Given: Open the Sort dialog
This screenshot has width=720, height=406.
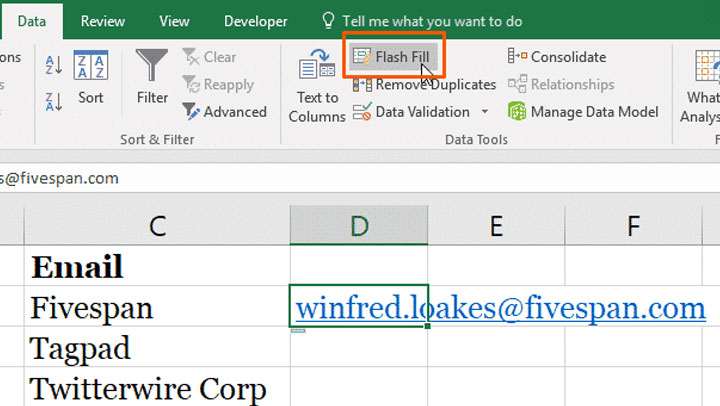Looking at the screenshot, I should click(90, 78).
